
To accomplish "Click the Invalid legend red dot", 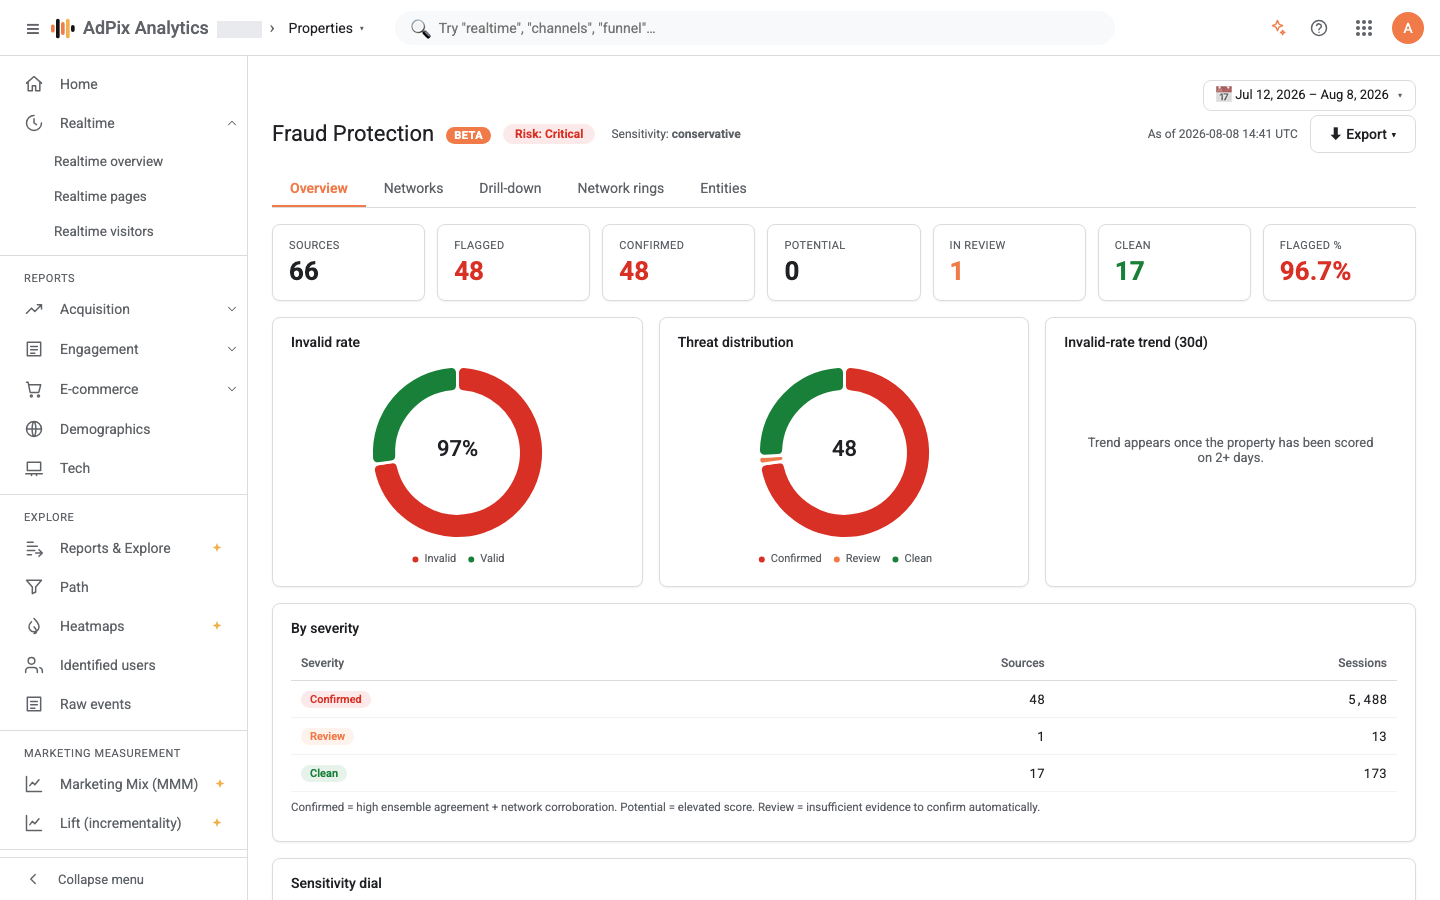I will click(x=415, y=559).
